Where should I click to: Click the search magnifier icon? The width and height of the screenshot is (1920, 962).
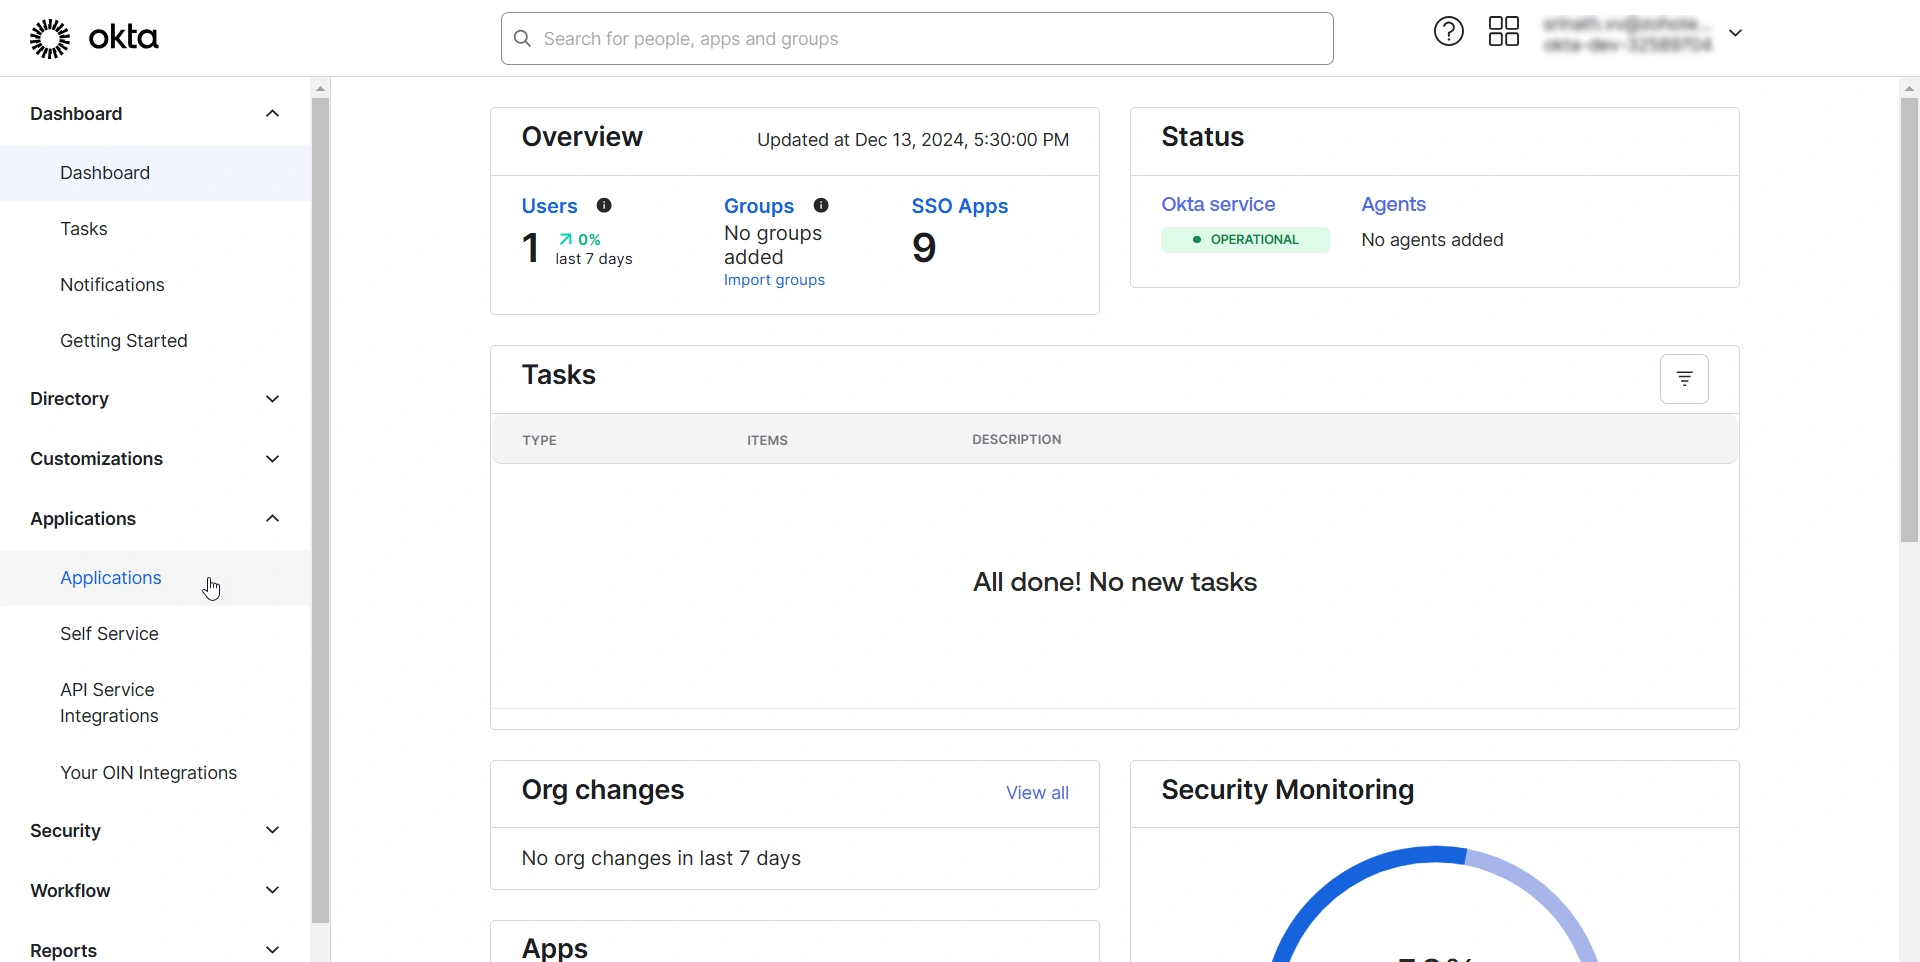[x=522, y=39]
